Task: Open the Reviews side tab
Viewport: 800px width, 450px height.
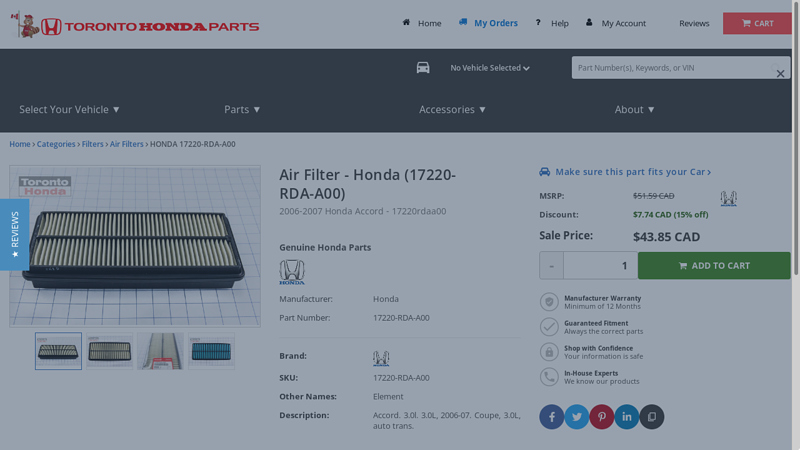Action: pos(14,234)
